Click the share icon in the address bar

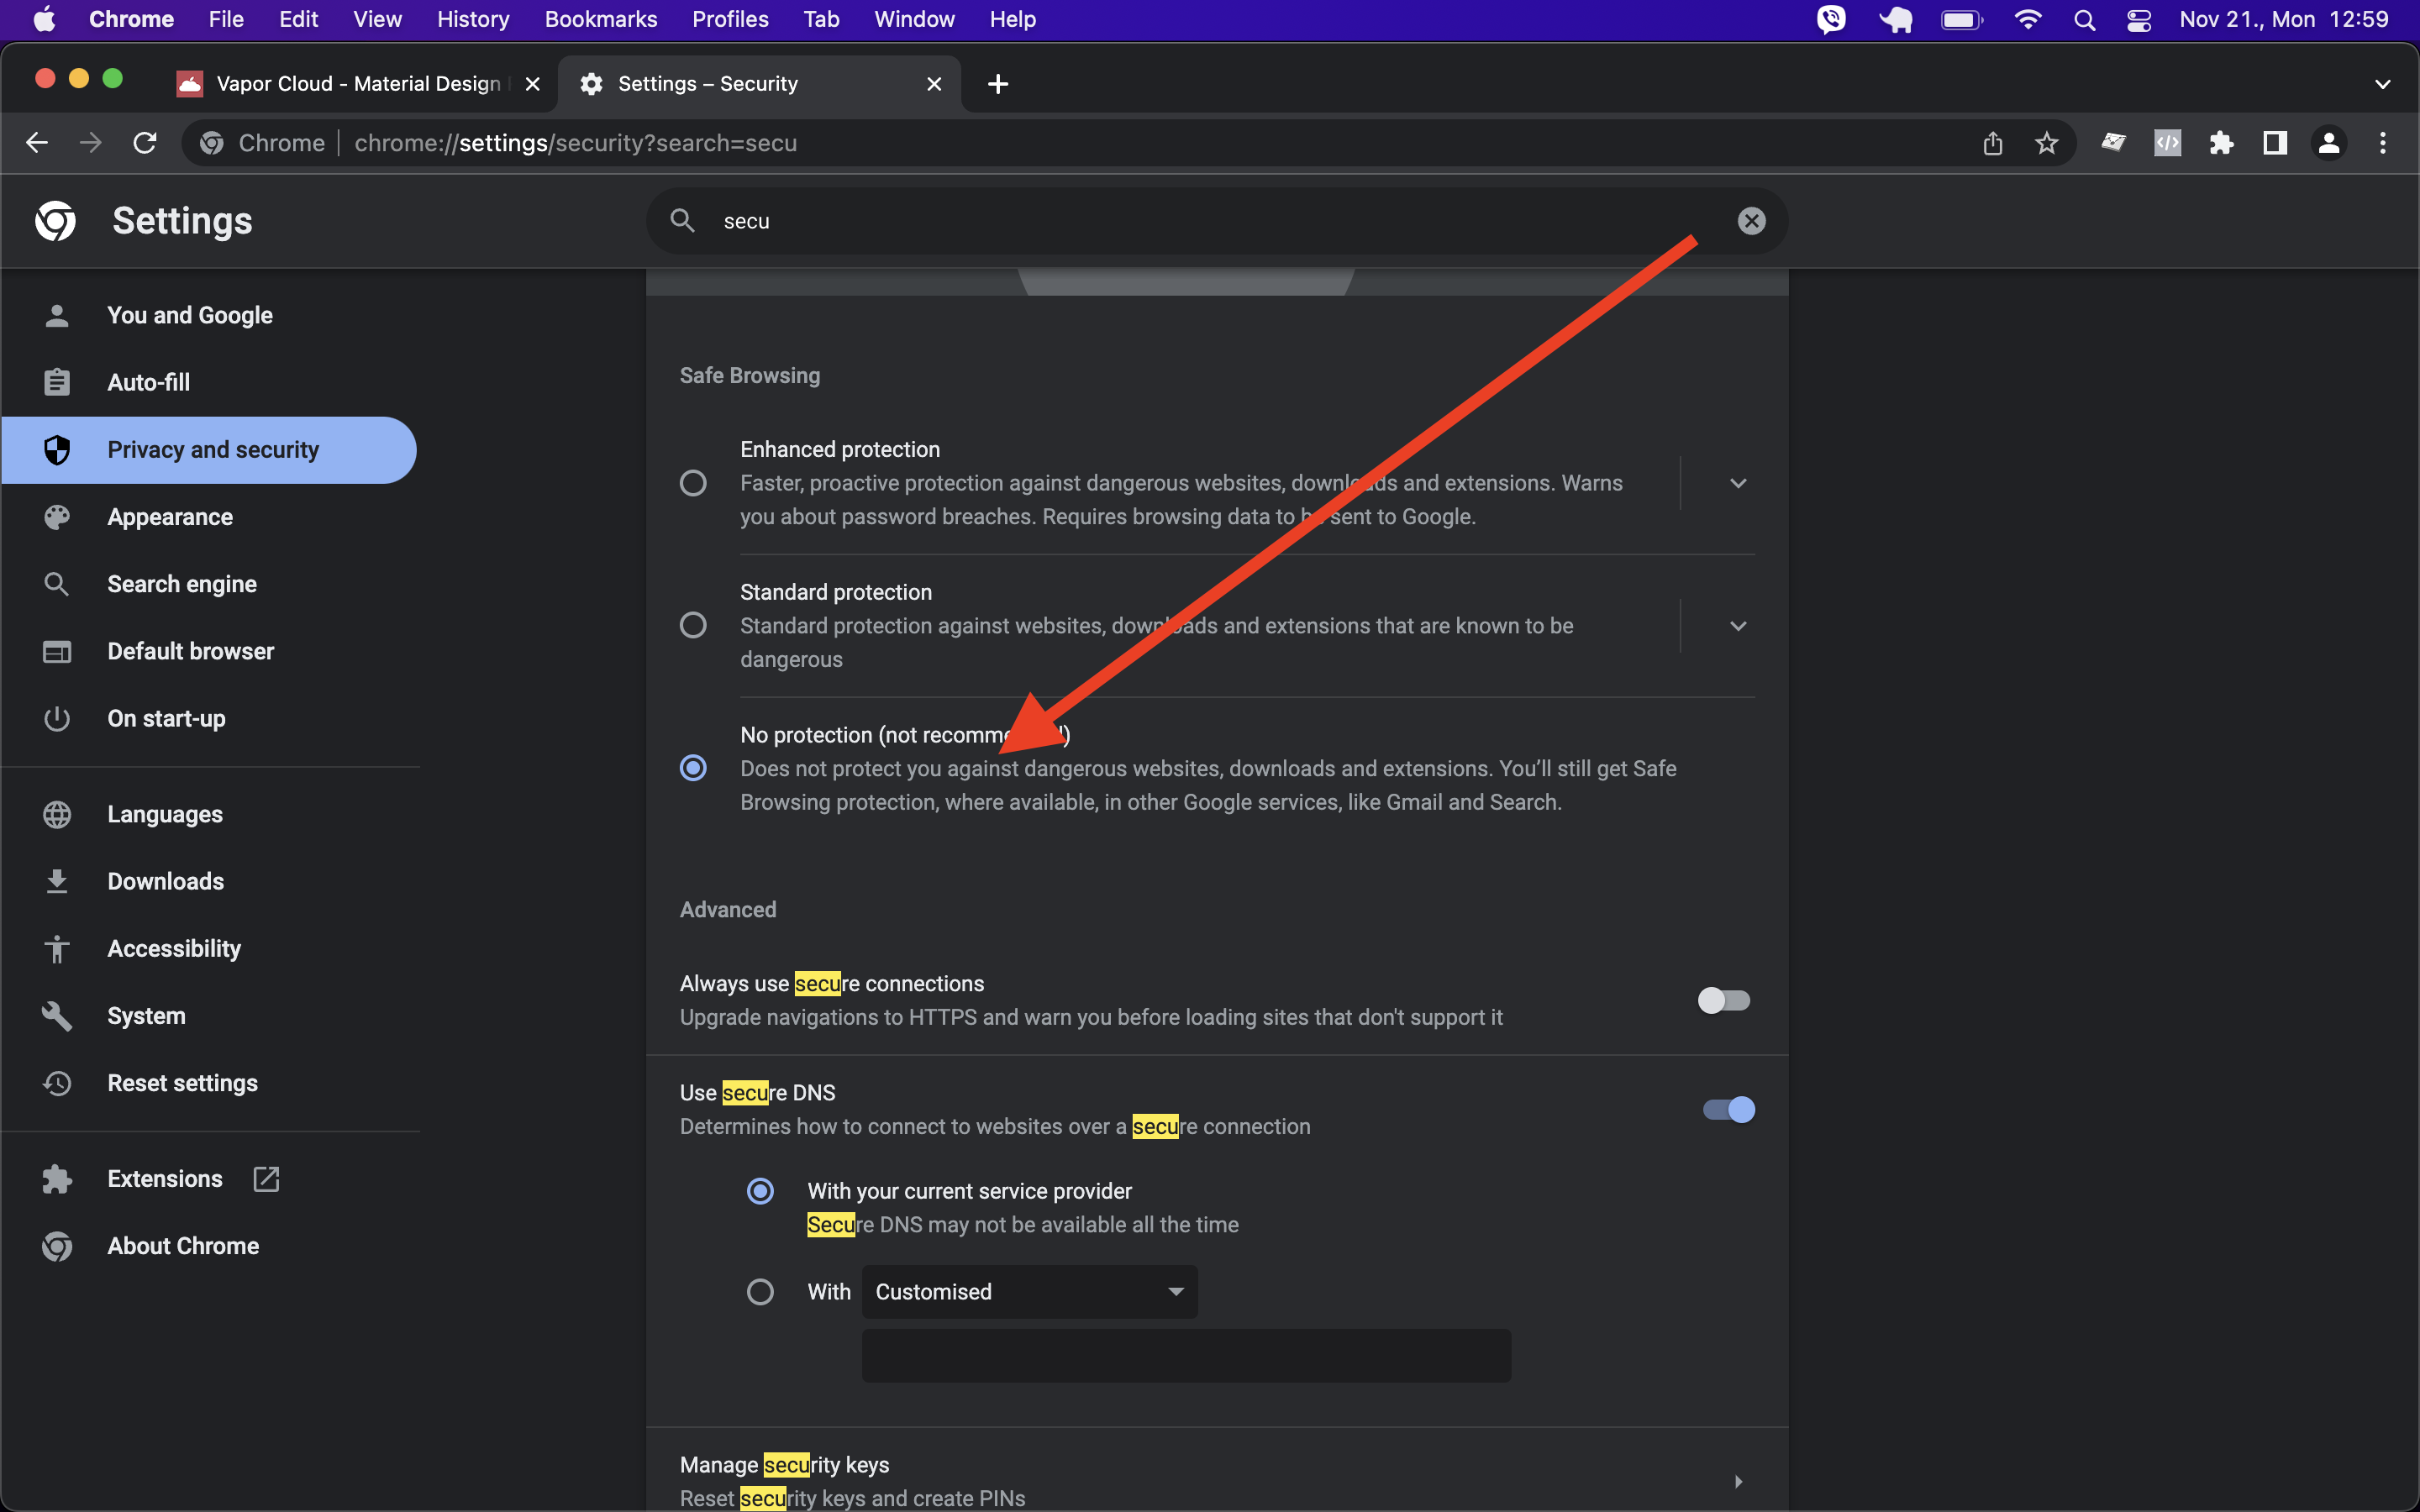pyautogui.click(x=1992, y=143)
